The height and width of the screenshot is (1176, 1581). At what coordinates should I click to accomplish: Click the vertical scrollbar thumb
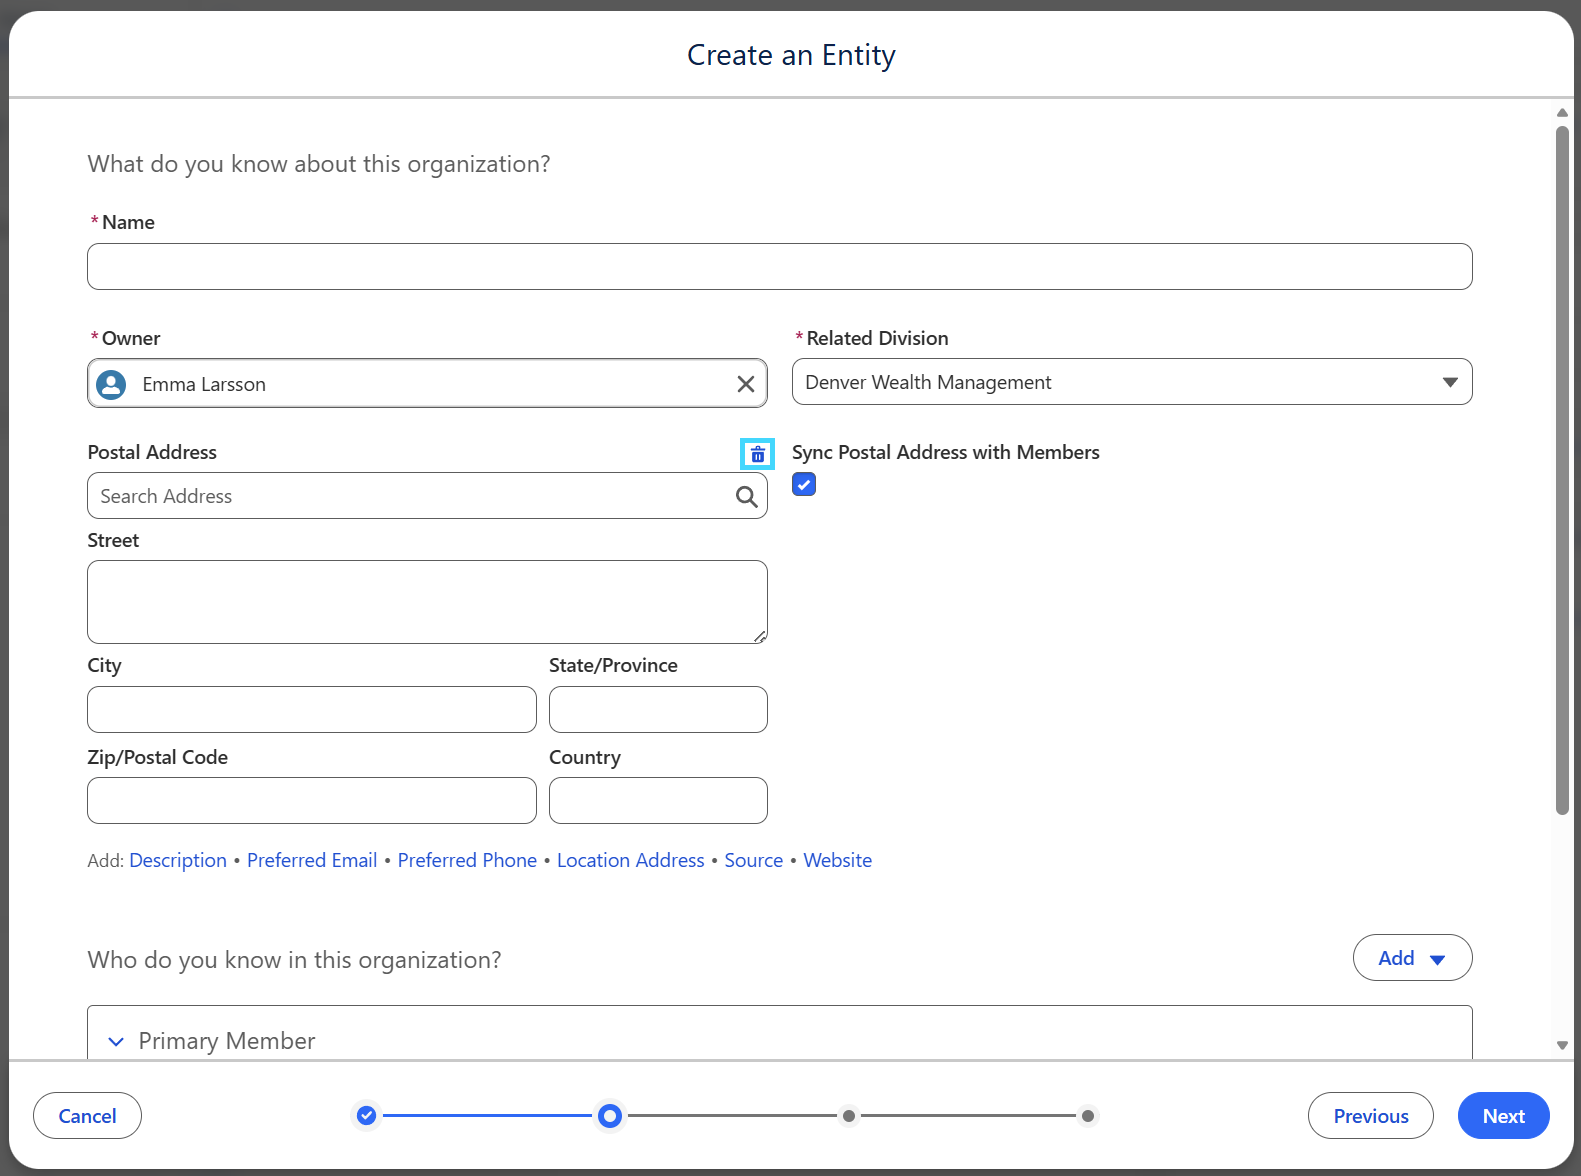pos(1562,470)
